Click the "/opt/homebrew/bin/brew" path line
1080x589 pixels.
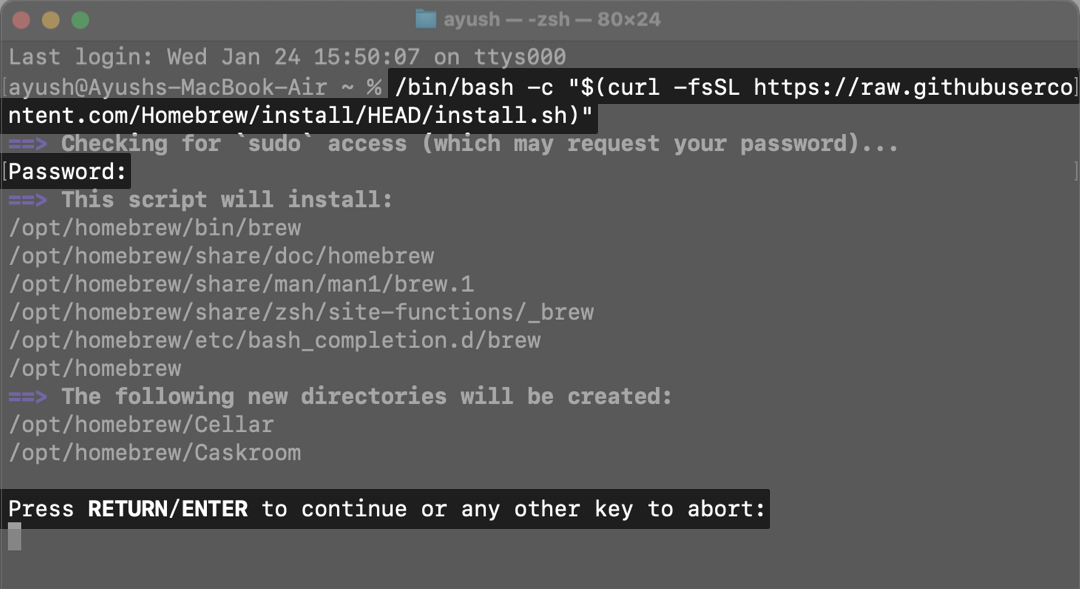coord(155,228)
